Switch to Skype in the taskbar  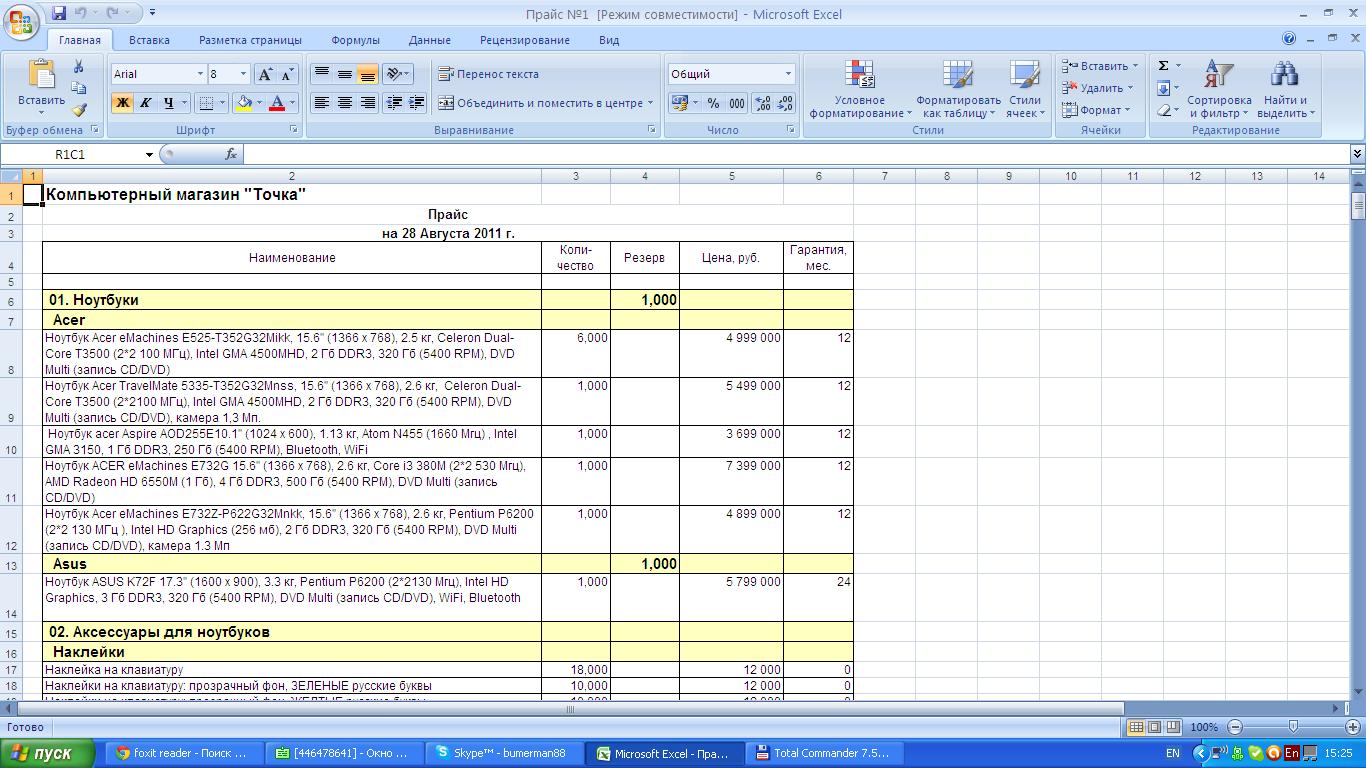[x=505, y=753]
